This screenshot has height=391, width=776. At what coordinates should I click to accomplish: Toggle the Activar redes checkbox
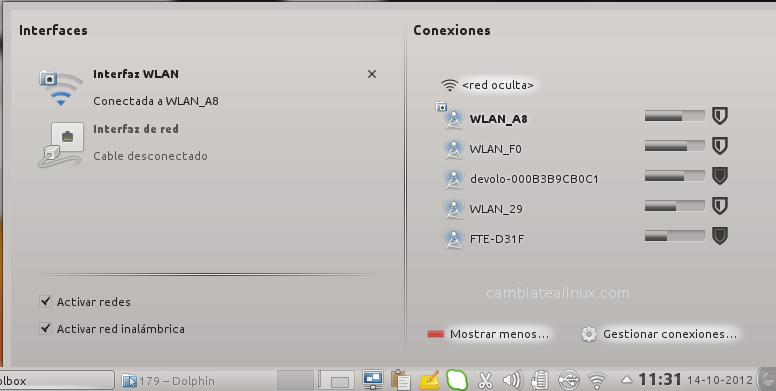[46, 301]
